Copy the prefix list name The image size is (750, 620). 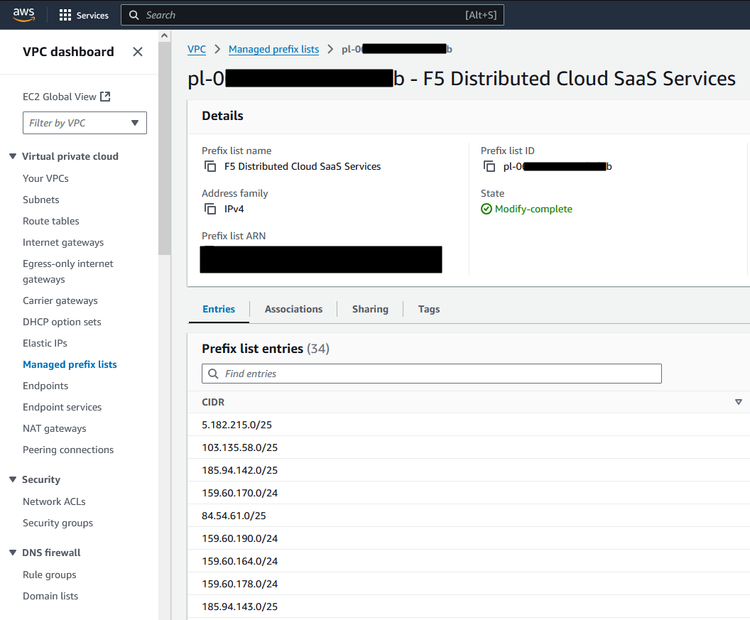pos(210,167)
